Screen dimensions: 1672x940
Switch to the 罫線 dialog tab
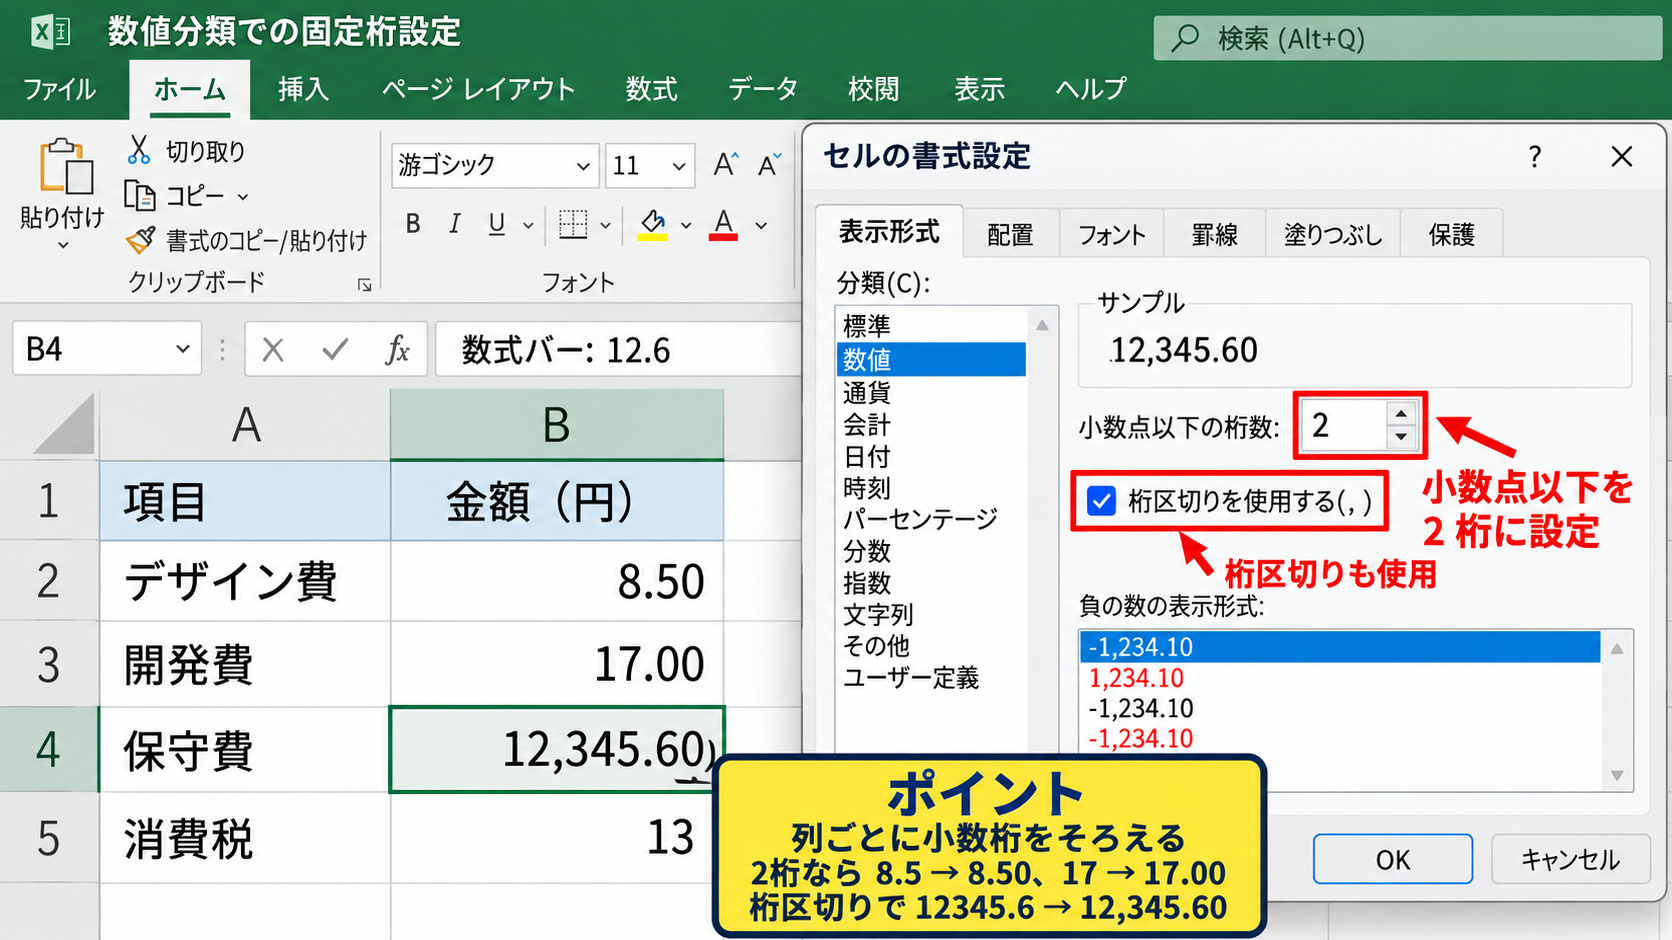1214,234
